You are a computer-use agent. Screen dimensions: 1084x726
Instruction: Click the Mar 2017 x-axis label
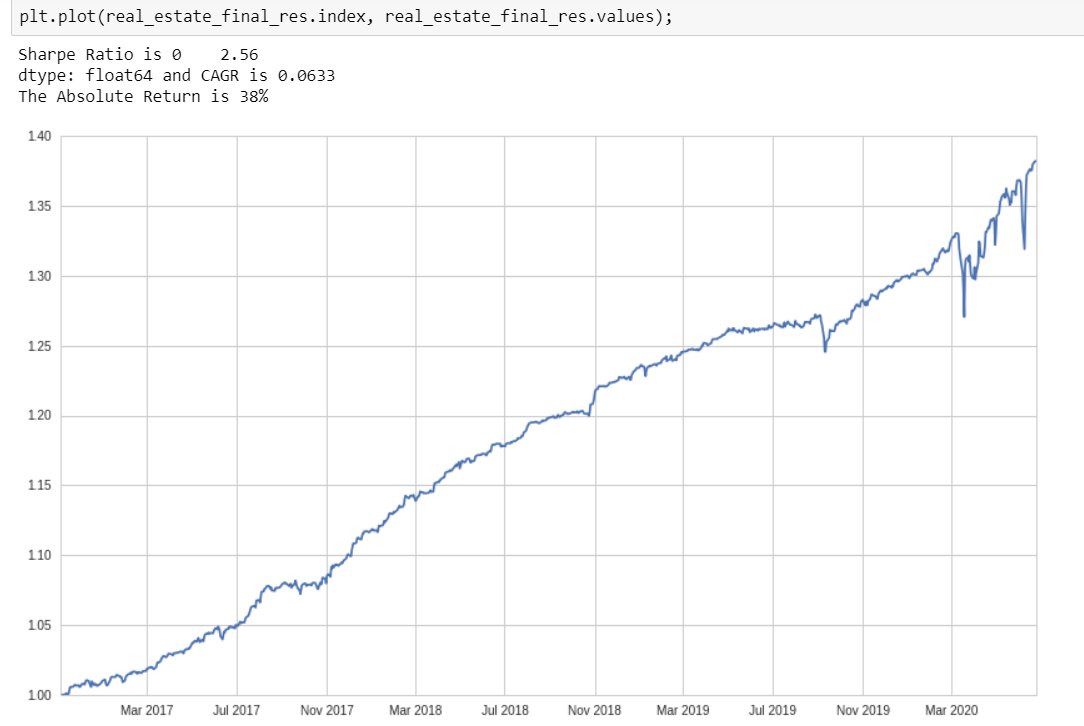(x=147, y=710)
